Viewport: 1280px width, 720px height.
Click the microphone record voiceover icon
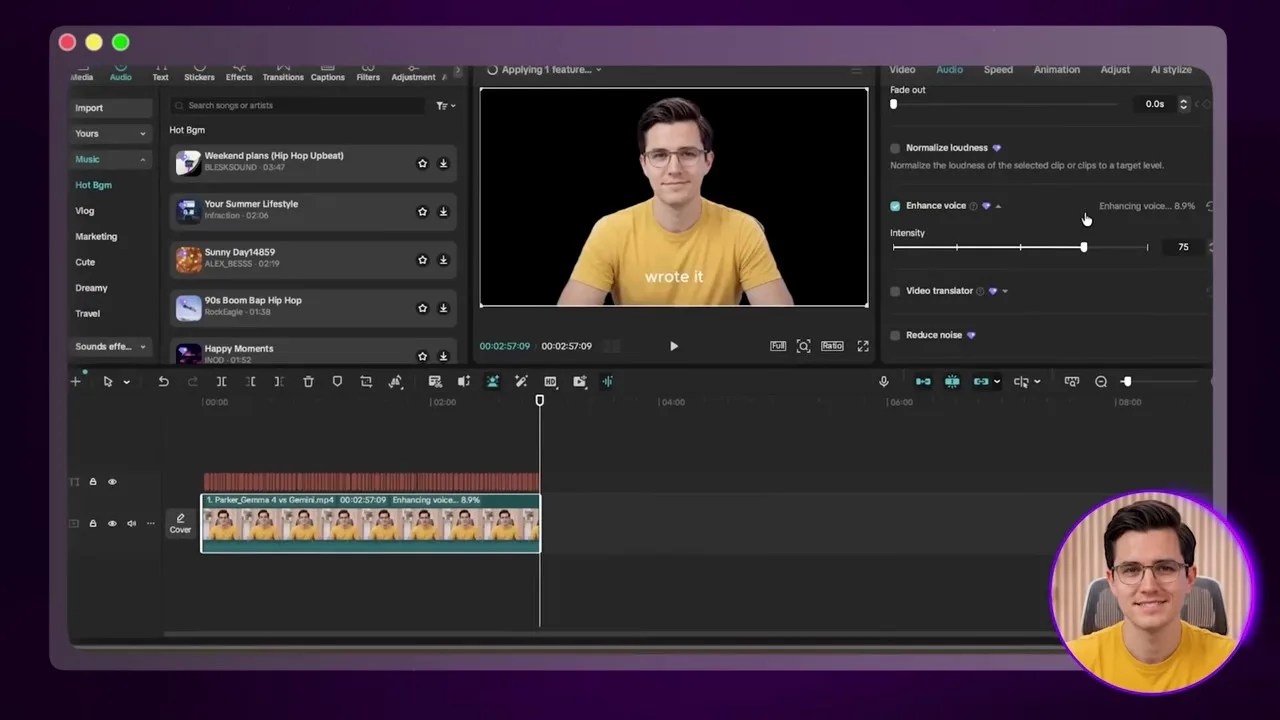(x=884, y=382)
